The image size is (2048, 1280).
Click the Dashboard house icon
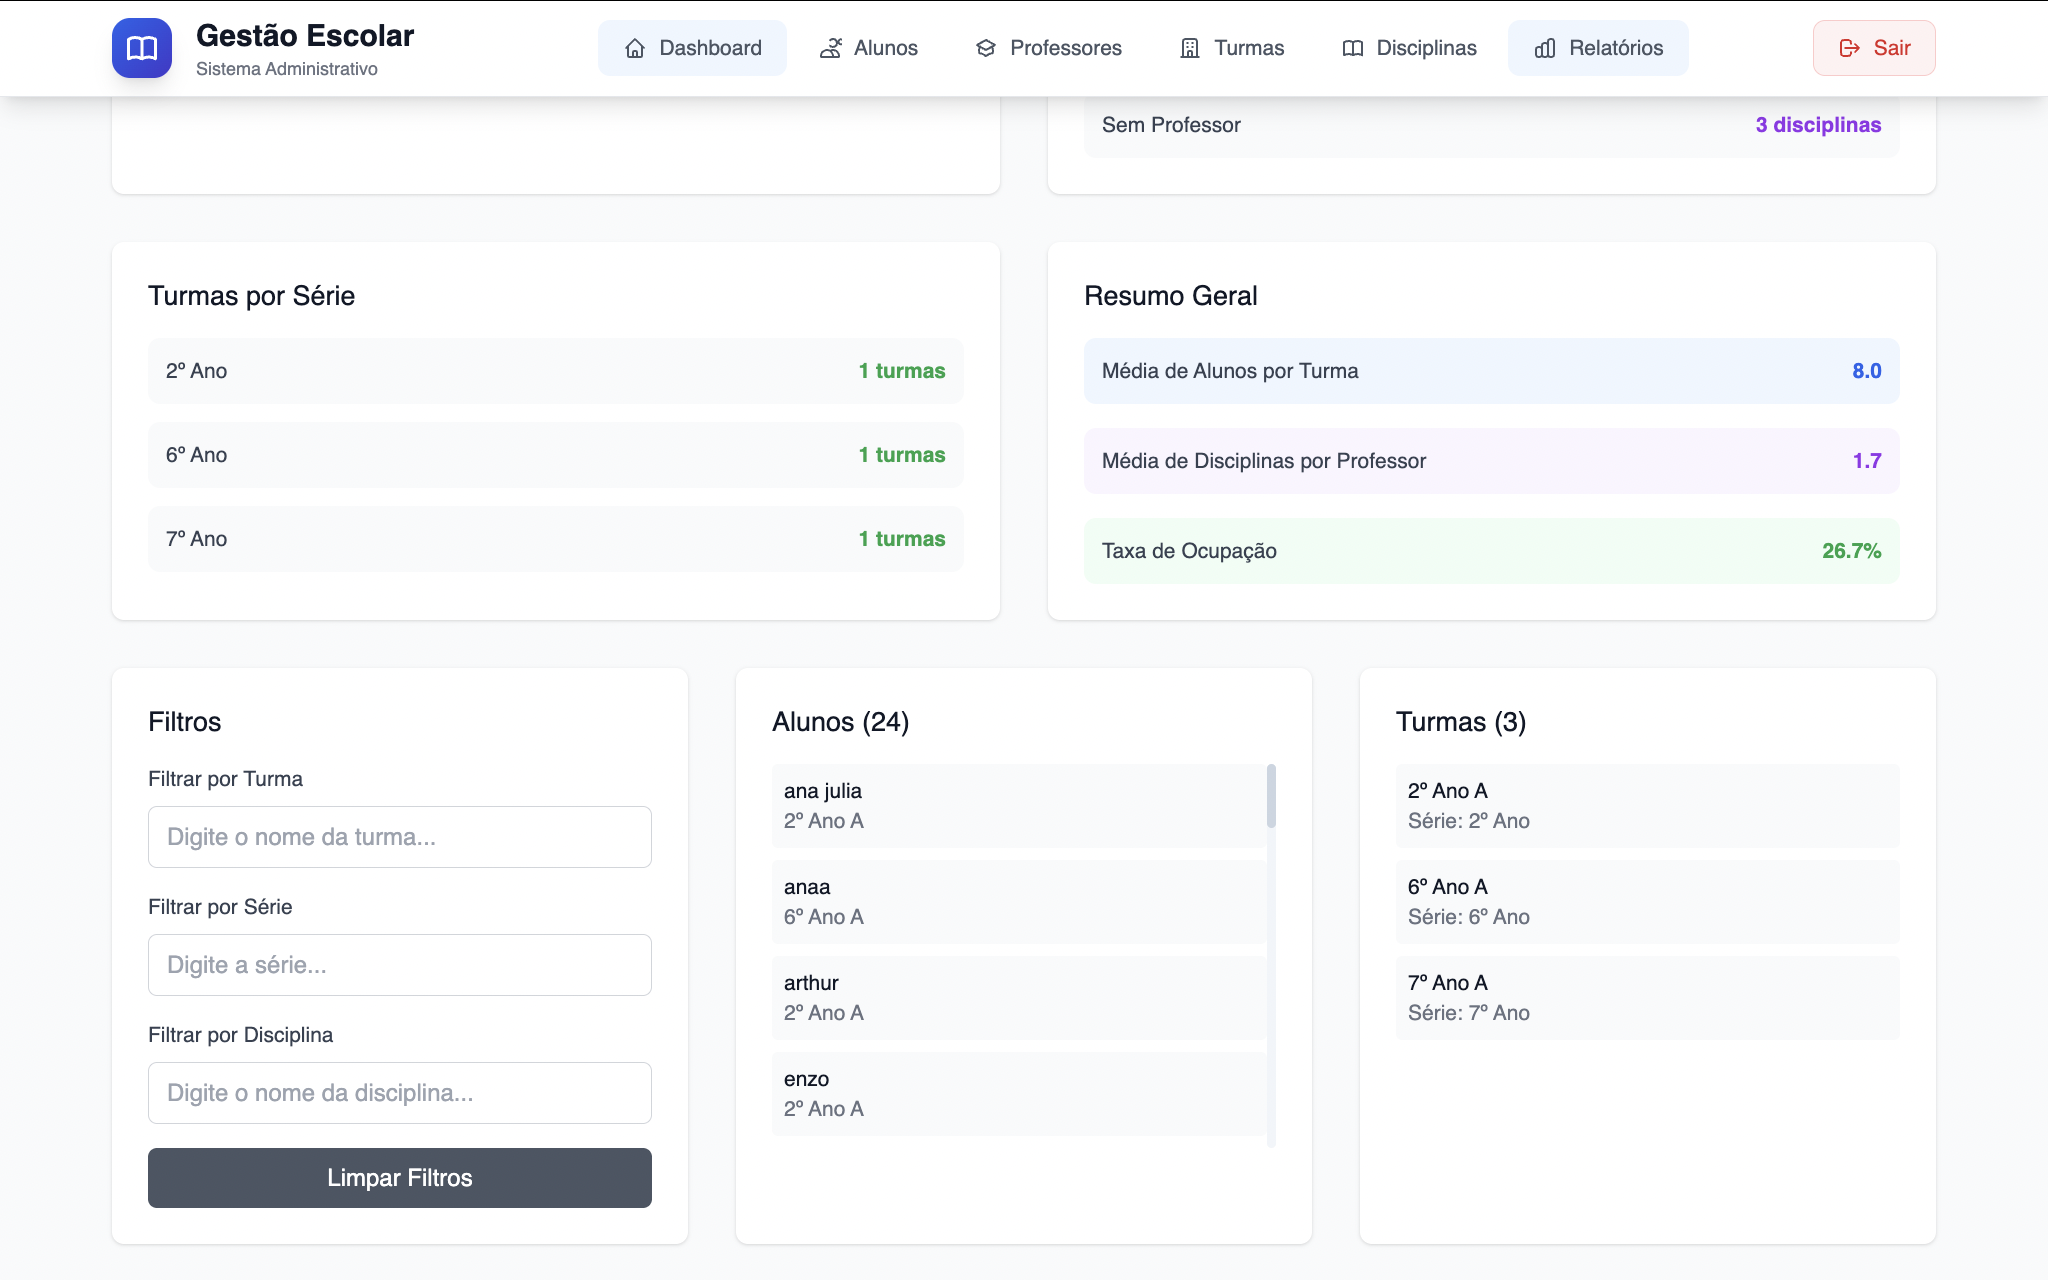[635, 48]
